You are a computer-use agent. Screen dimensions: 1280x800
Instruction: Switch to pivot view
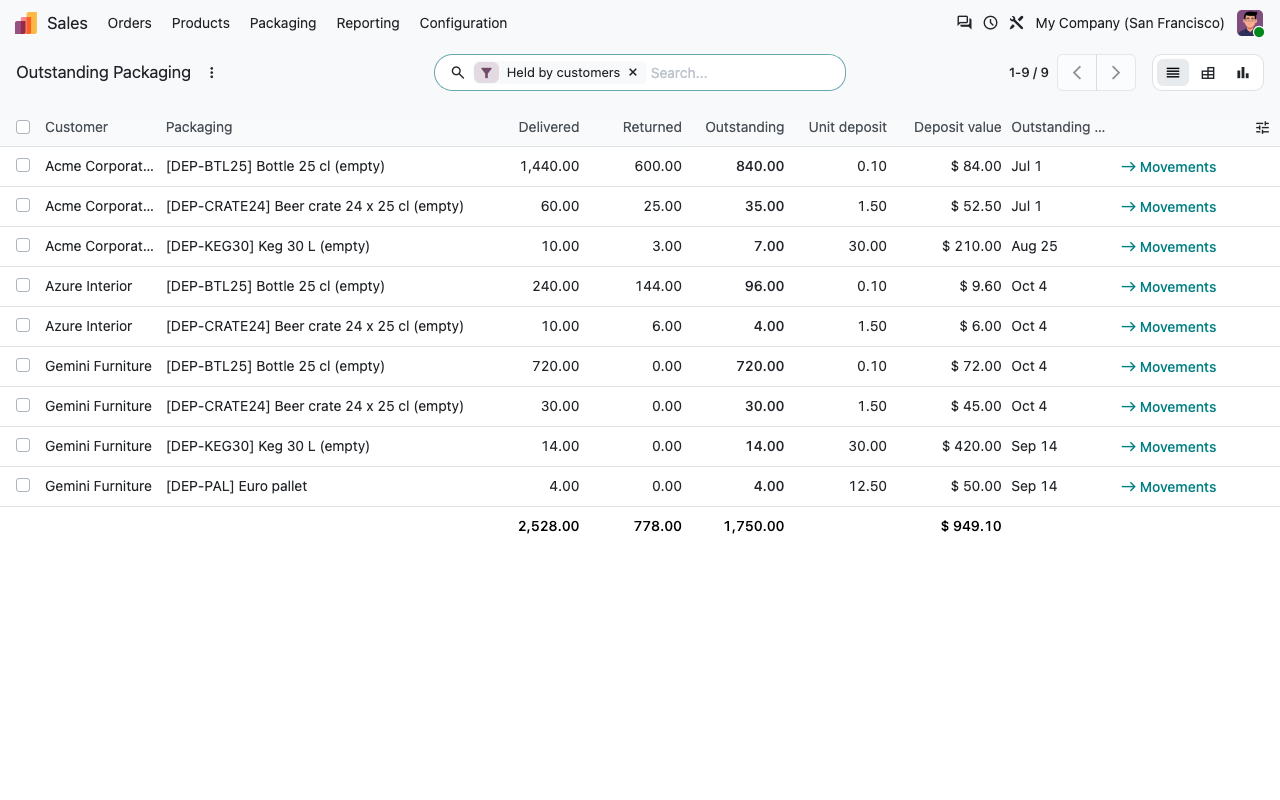pyautogui.click(x=1208, y=72)
